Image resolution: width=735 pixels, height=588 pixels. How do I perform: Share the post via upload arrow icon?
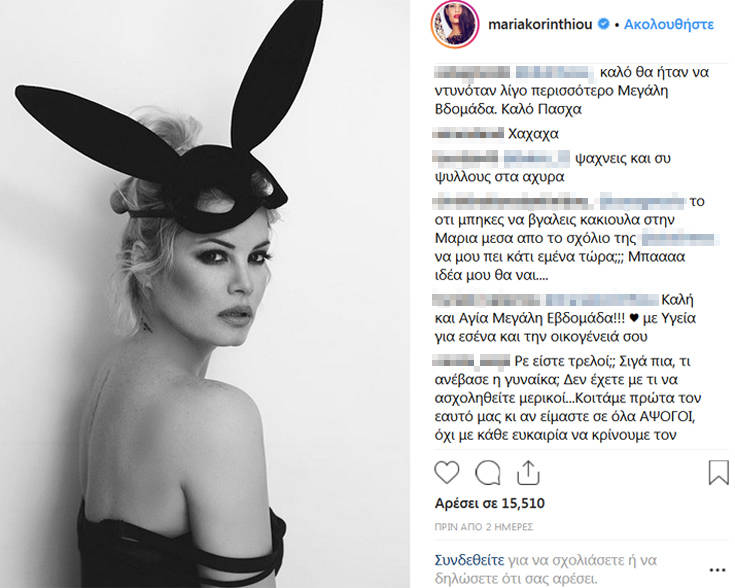coord(528,472)
